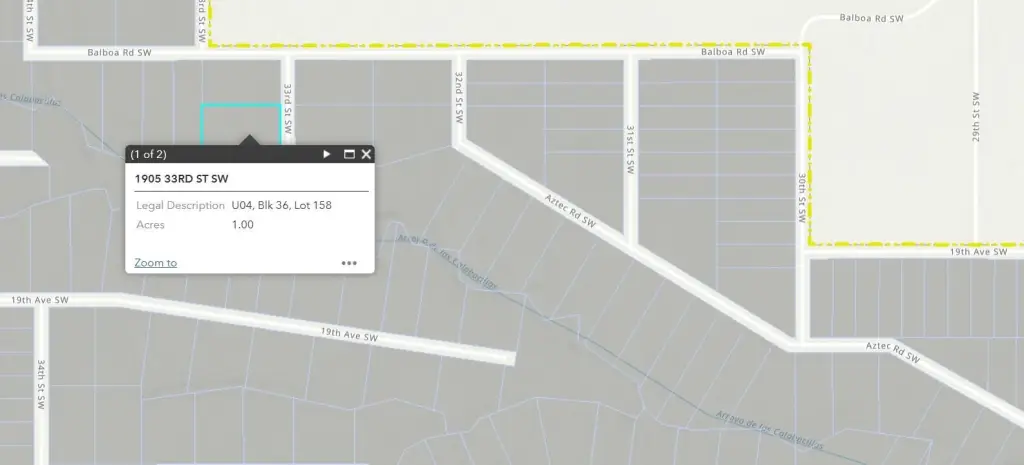Show the next feature in the popup

(327, 154)
